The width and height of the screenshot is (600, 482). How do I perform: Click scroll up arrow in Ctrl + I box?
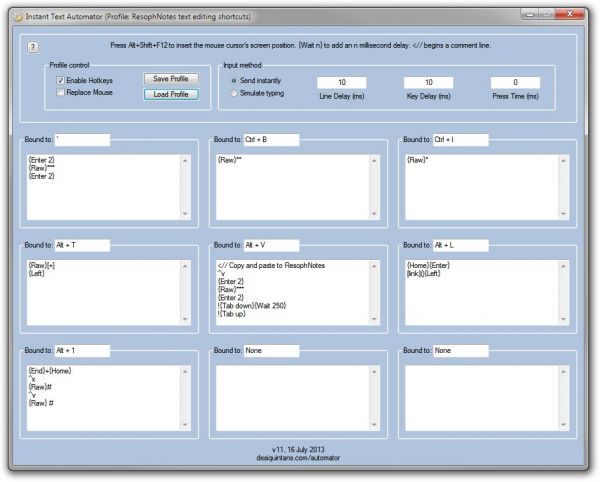[x=564, y=161]
